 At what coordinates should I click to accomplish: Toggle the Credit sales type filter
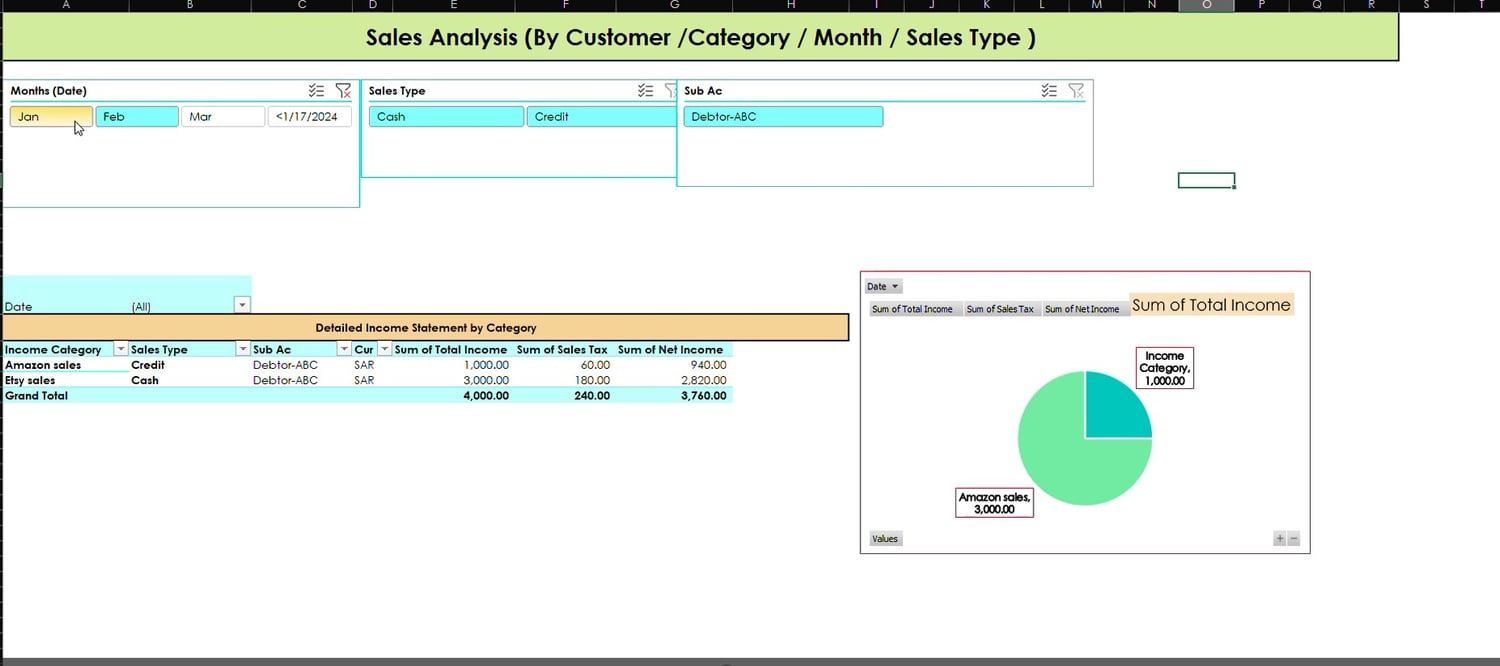pos(602,117)
